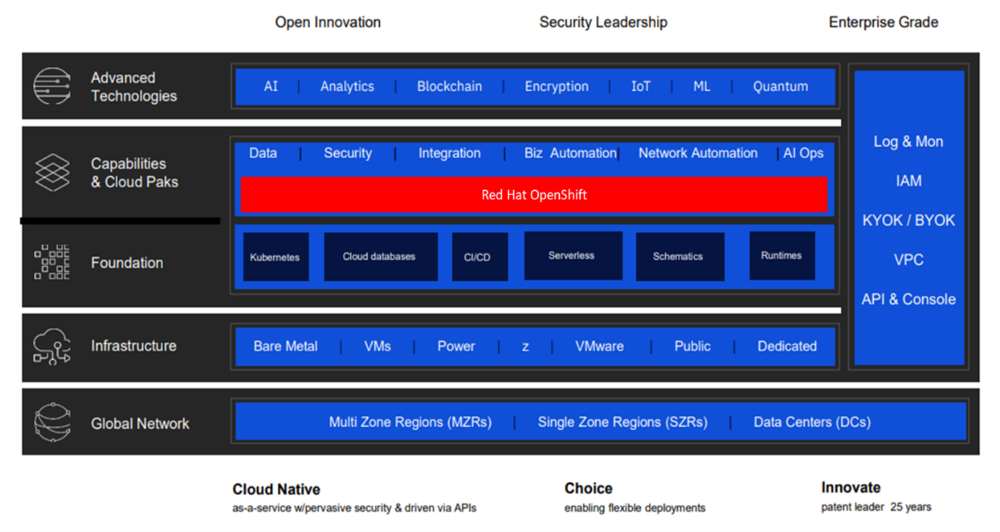
Task: Click Data in Cloud Paks row
Action: [263, 153]
